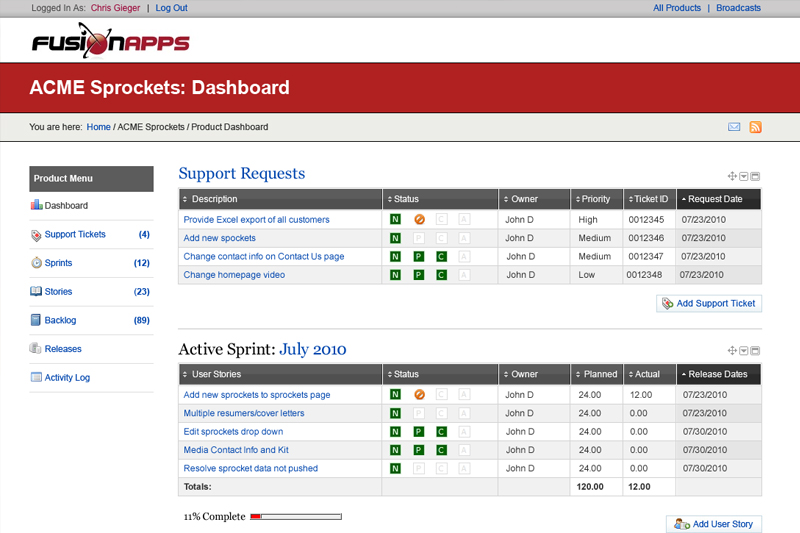800x533 pixels.
Task: Open Backlog menu item
Action: click(x=60, y=320)
